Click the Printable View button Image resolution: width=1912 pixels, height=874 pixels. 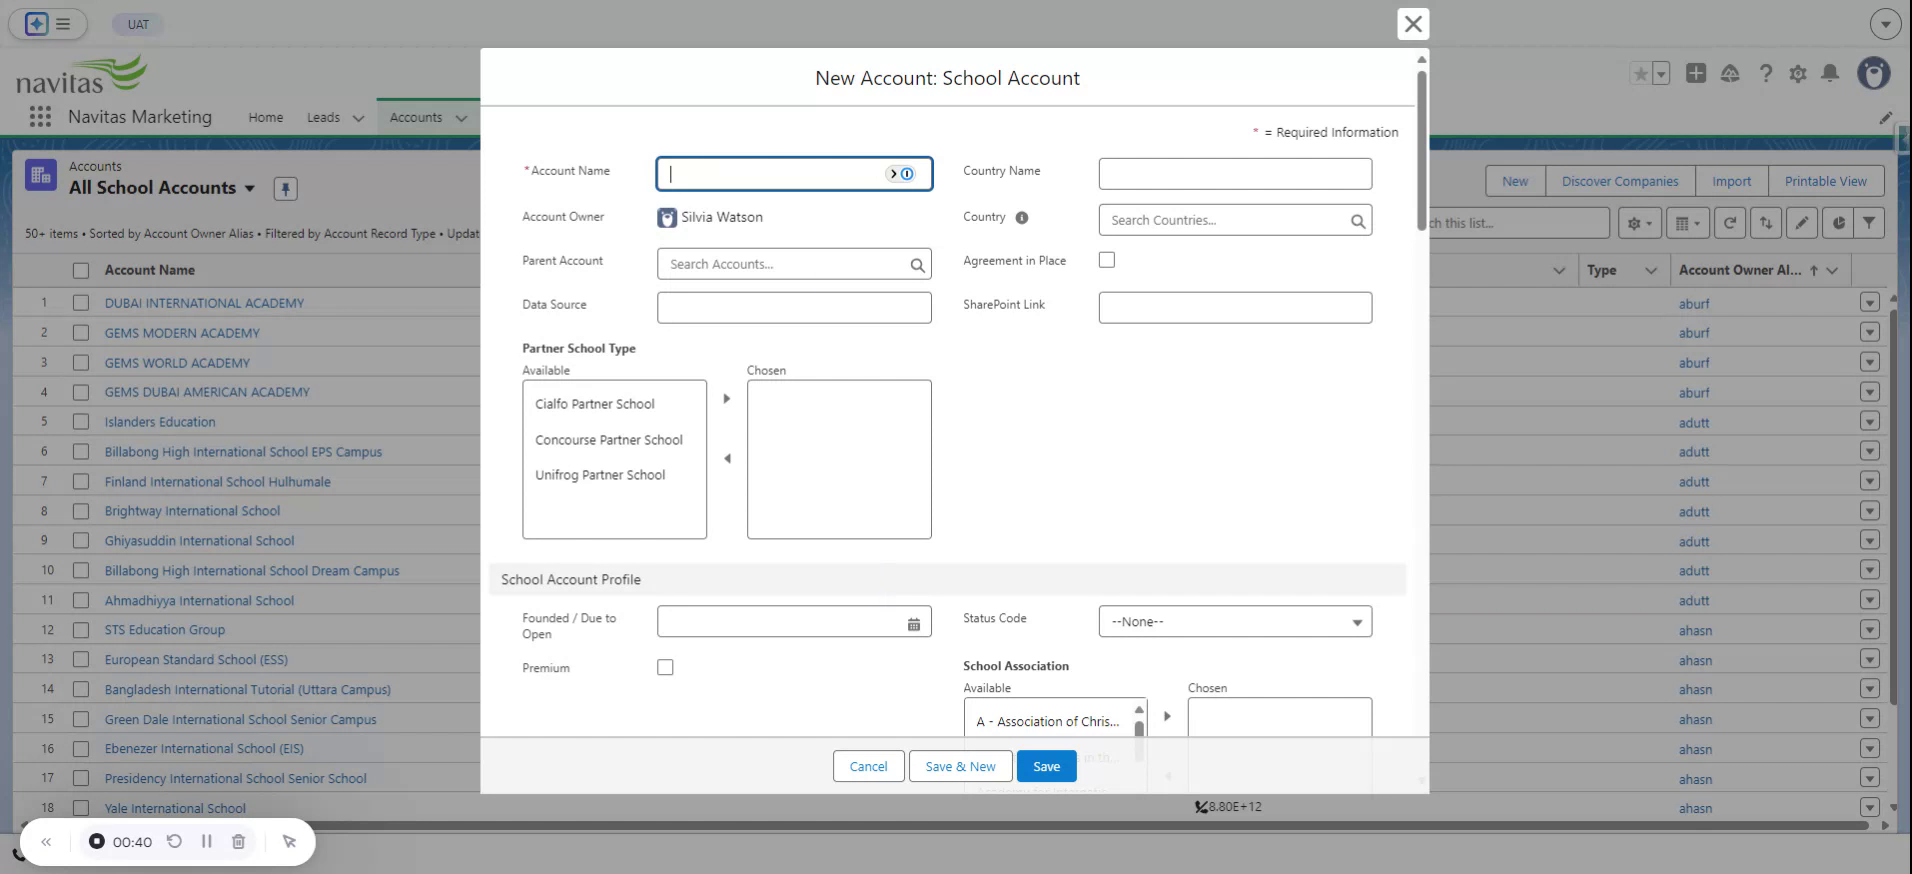pyautogui.click(x=1826, y=181)
